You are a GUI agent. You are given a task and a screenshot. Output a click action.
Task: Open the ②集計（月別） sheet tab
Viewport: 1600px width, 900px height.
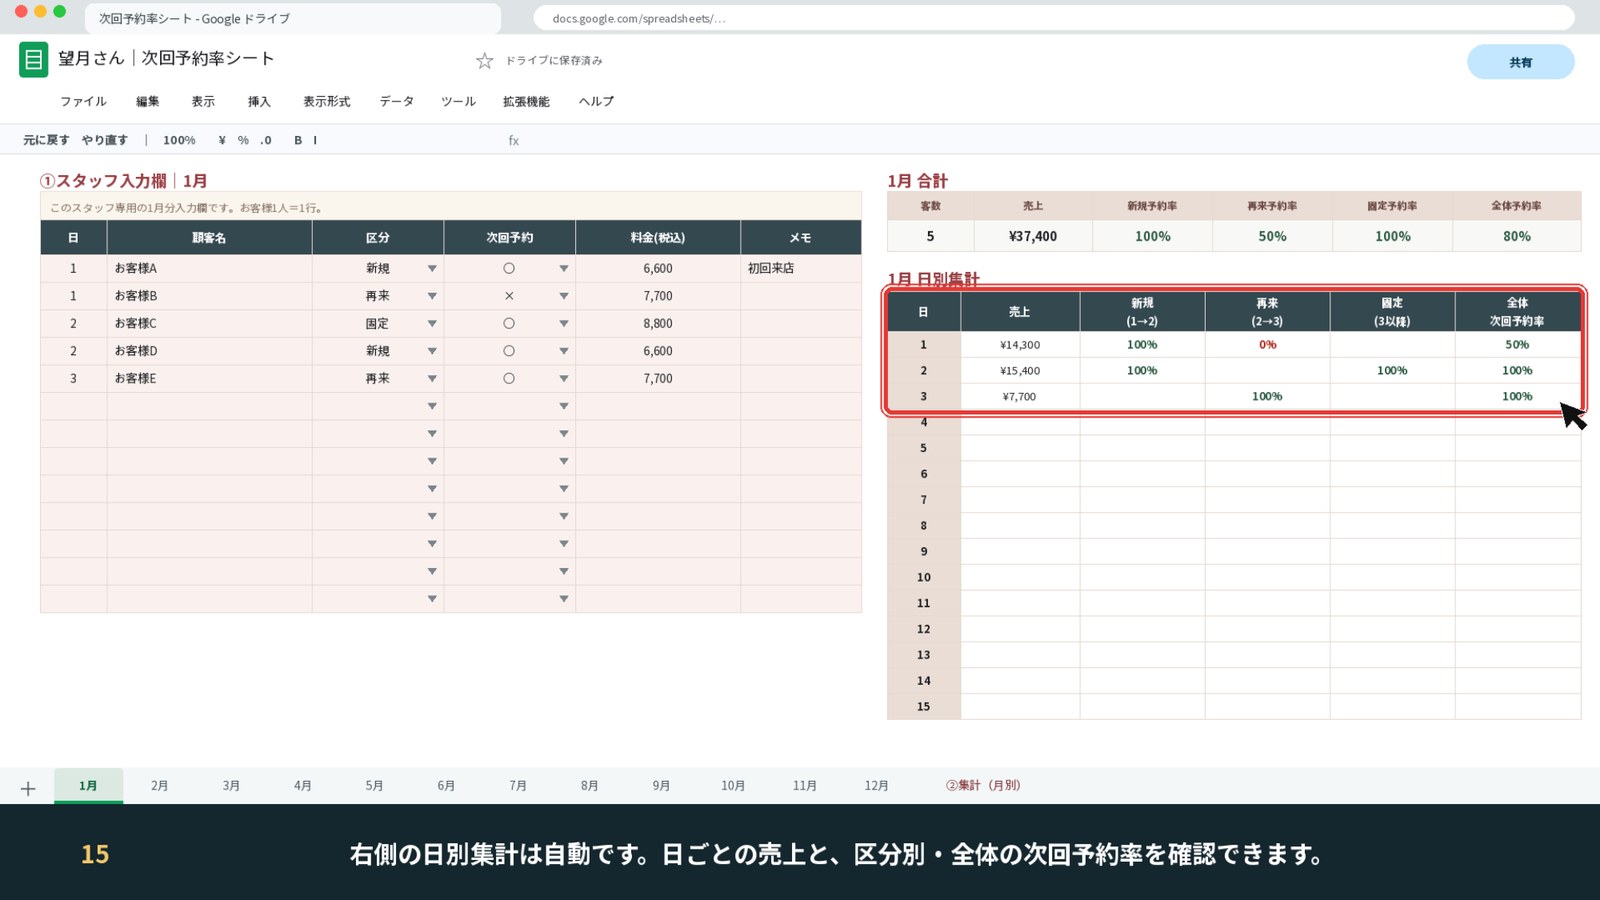[983, 786]
